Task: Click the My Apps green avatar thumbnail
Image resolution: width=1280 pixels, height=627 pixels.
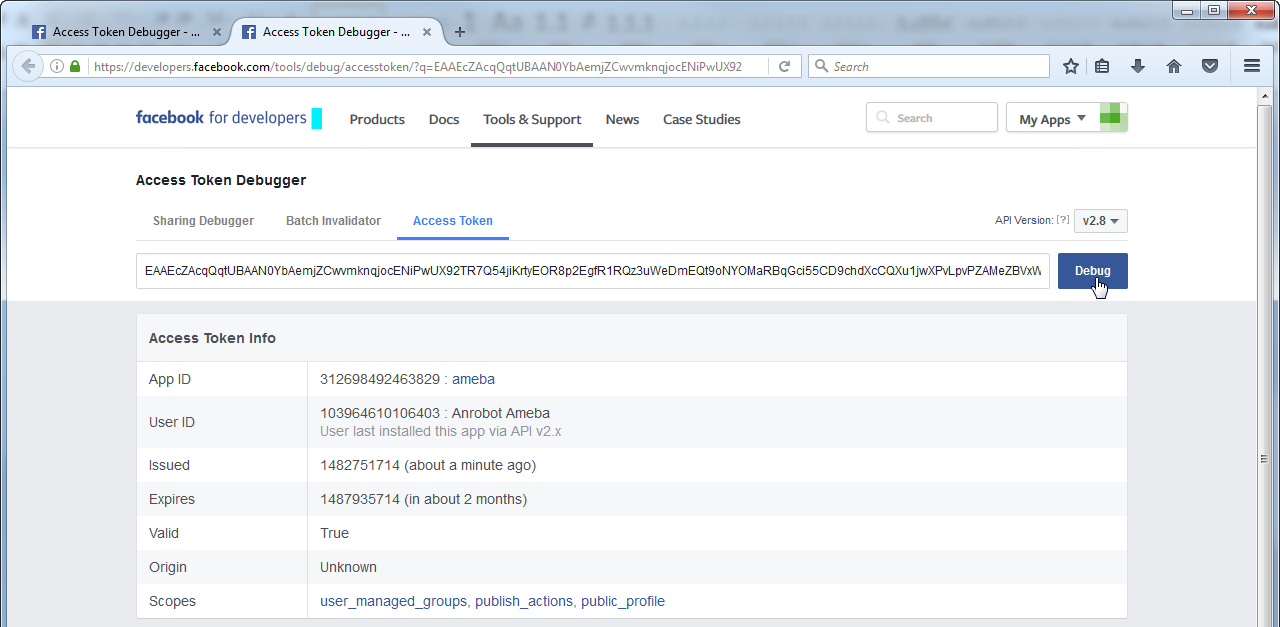Action: [1113, 117]
